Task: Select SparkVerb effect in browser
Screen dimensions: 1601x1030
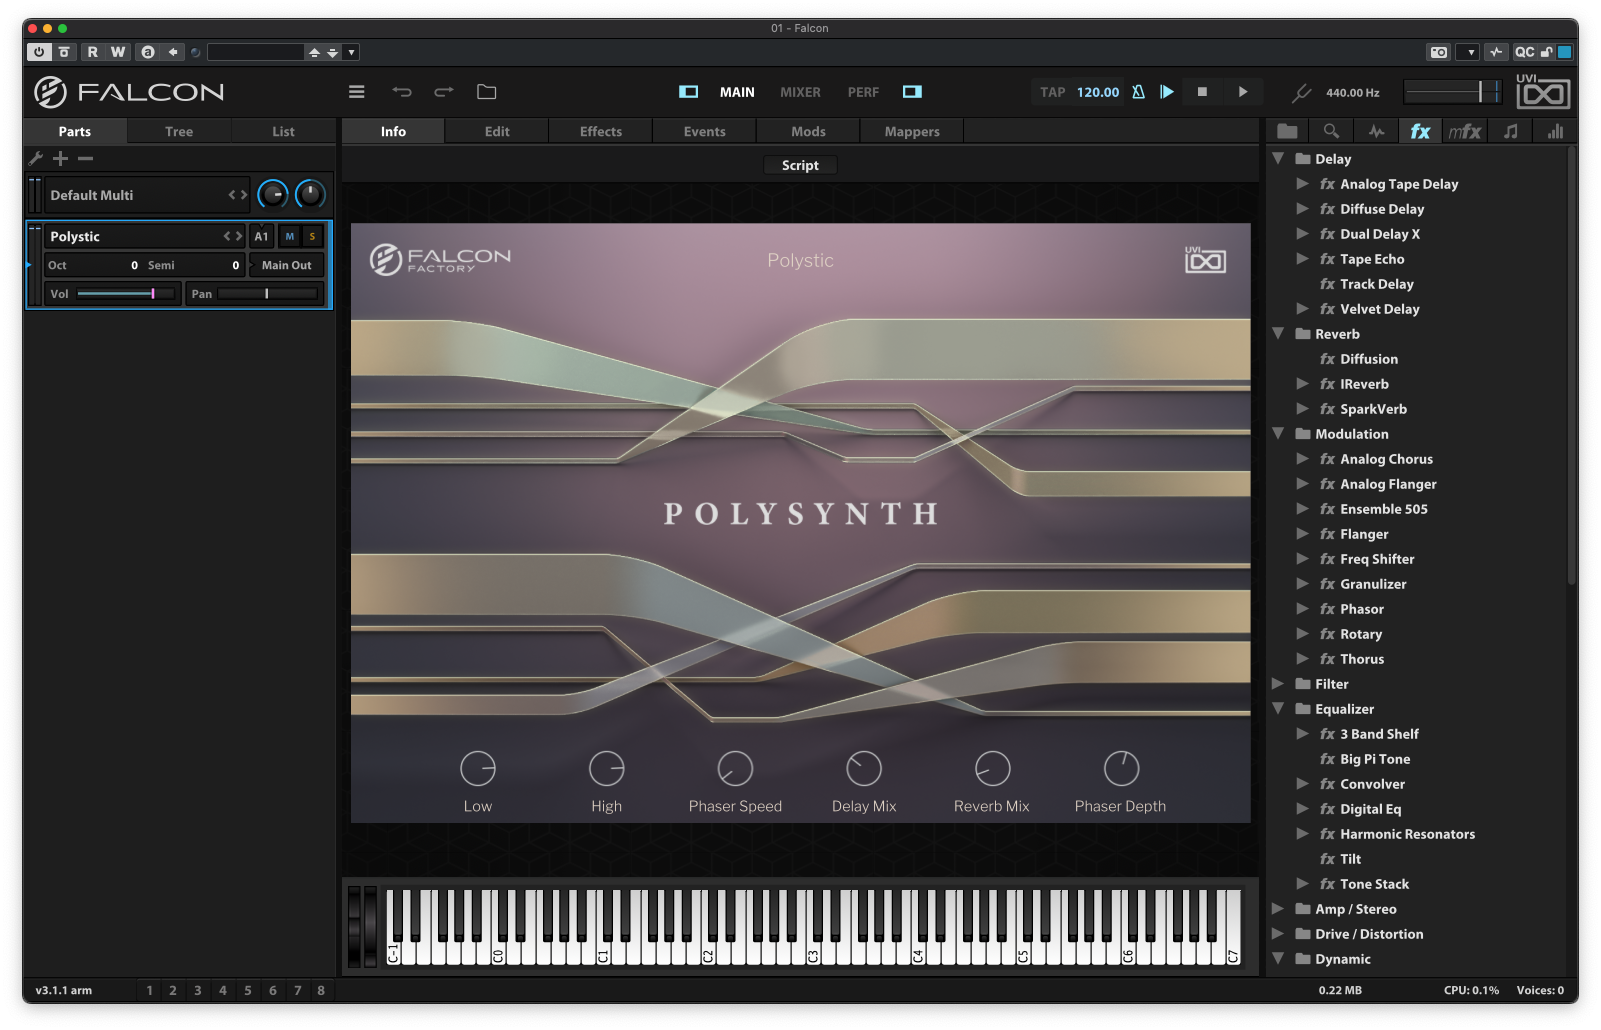Action: tap(1373, 408)
